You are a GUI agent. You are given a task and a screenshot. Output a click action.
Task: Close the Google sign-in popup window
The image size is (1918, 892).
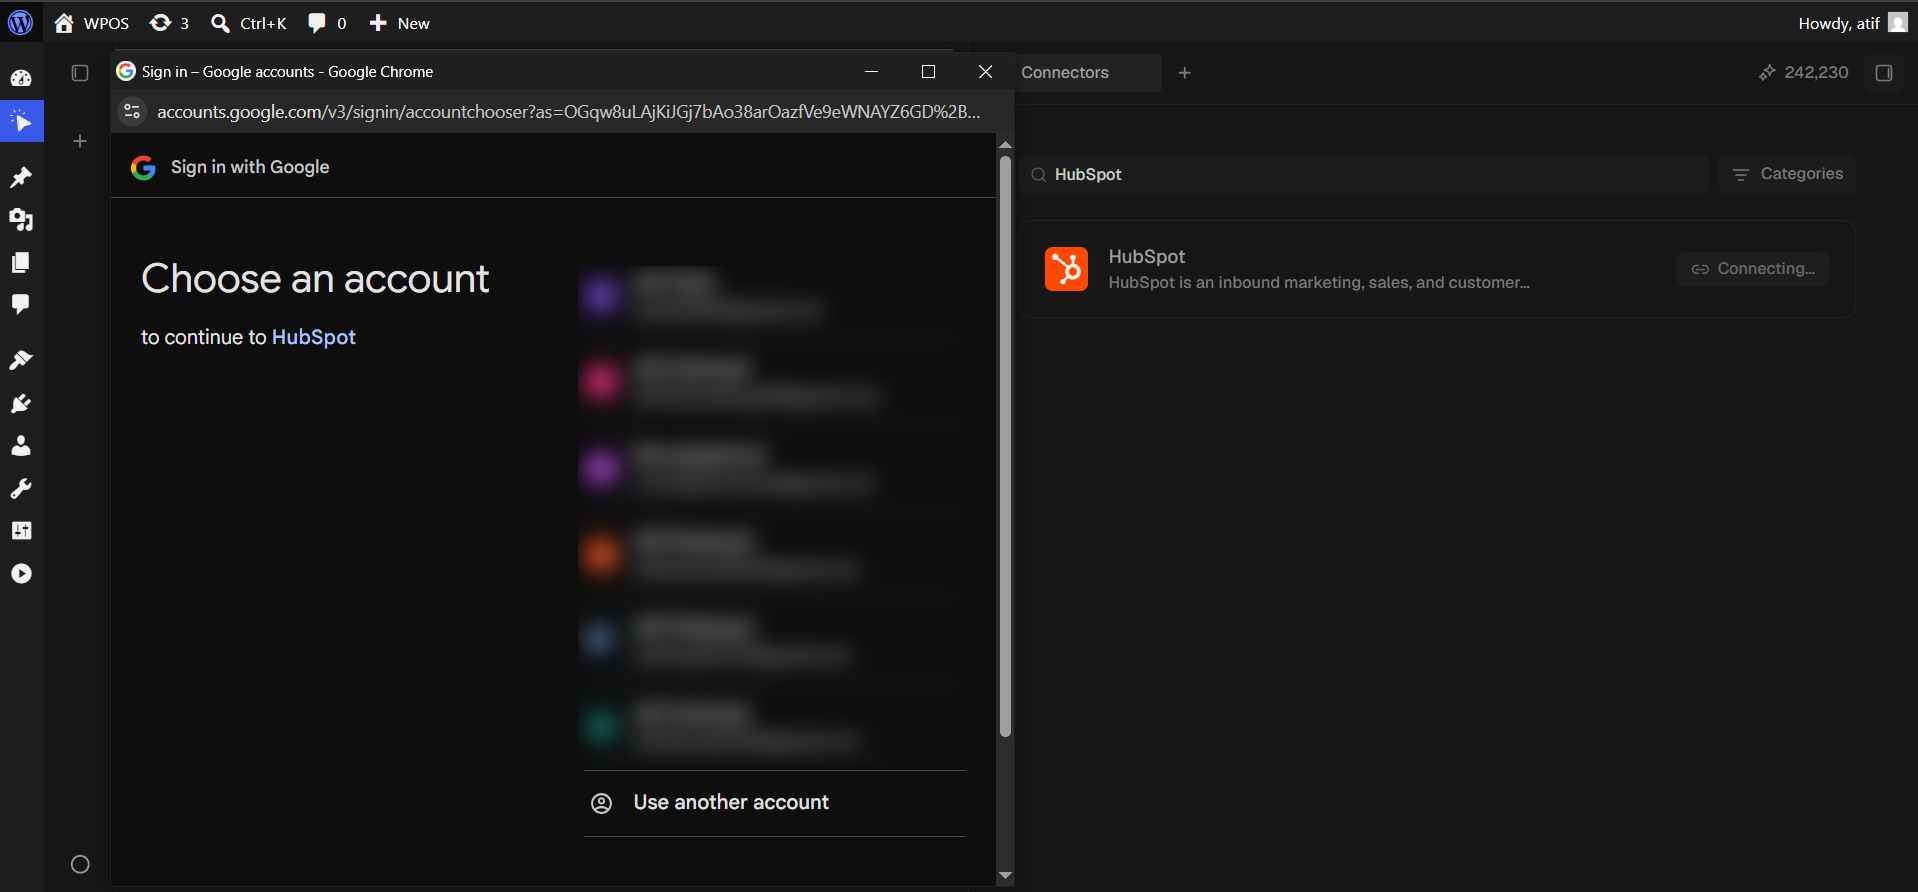pos(985,72)
